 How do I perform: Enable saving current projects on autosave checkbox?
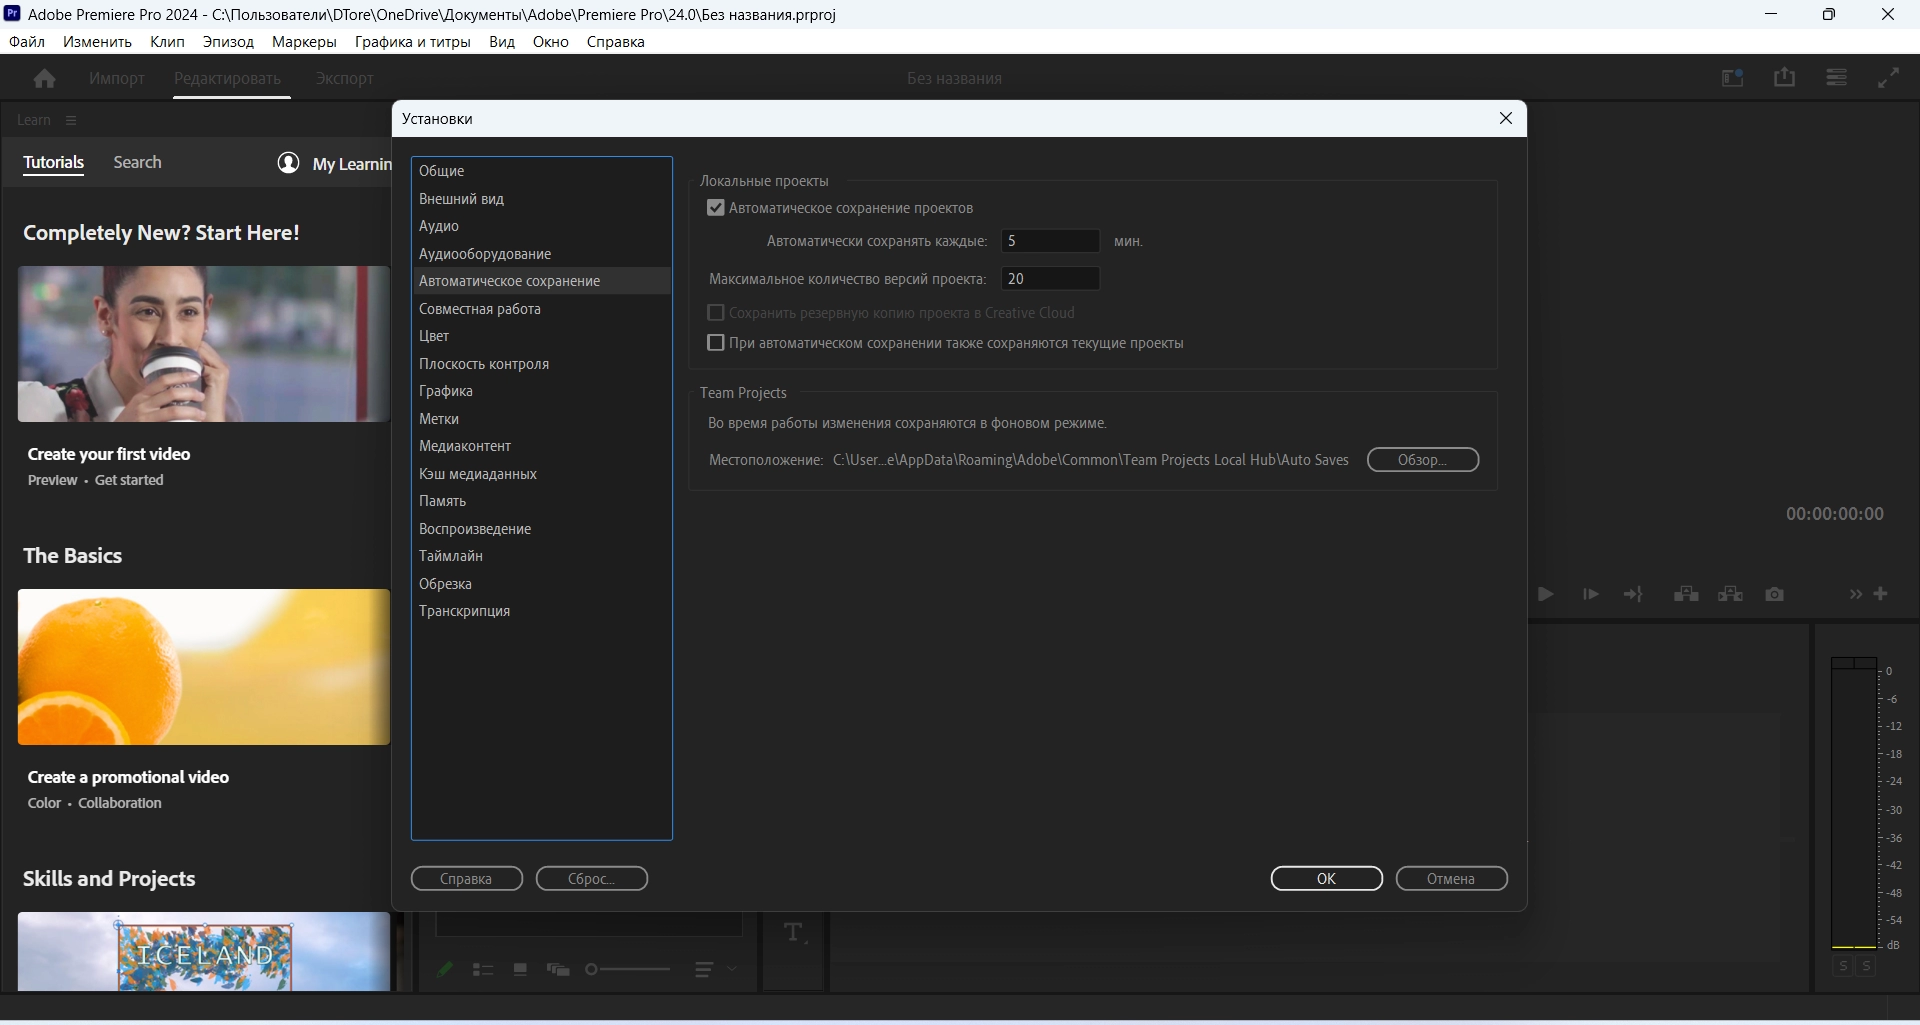[x=716, y=343]
